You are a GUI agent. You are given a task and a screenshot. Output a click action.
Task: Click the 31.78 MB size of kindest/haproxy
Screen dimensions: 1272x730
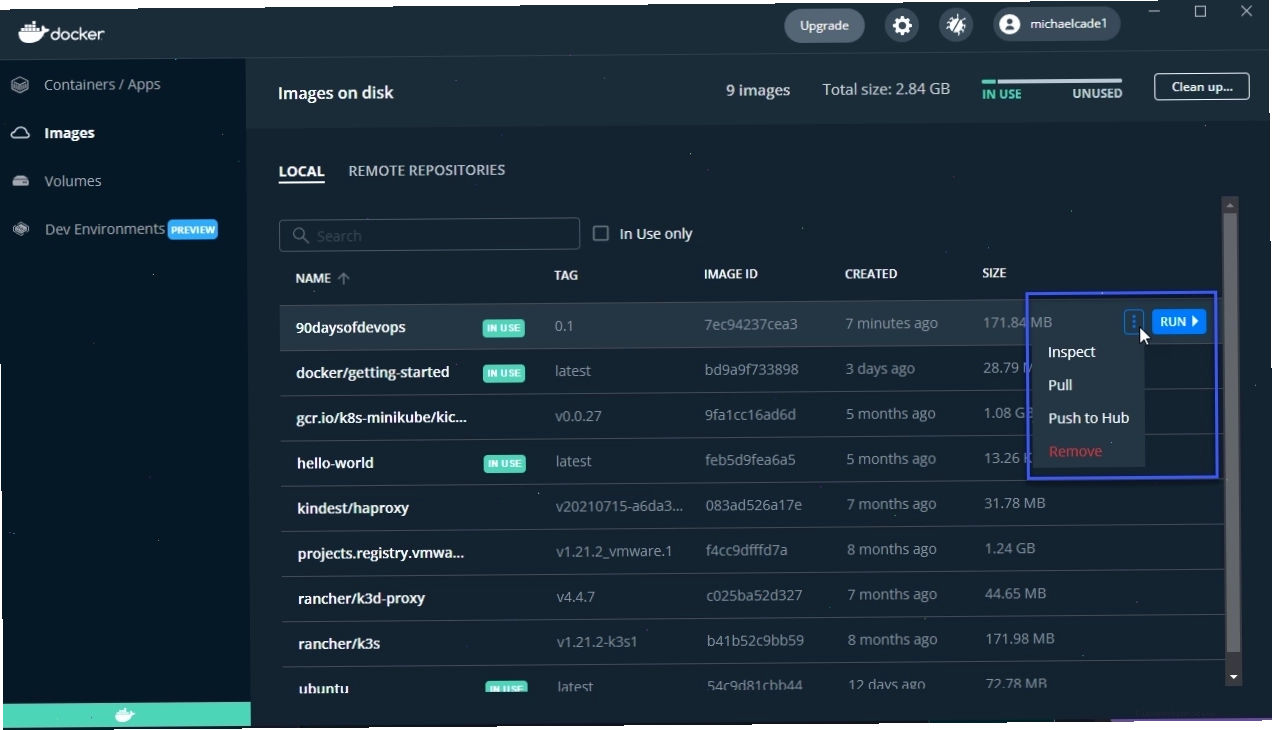coord(1015,503)
